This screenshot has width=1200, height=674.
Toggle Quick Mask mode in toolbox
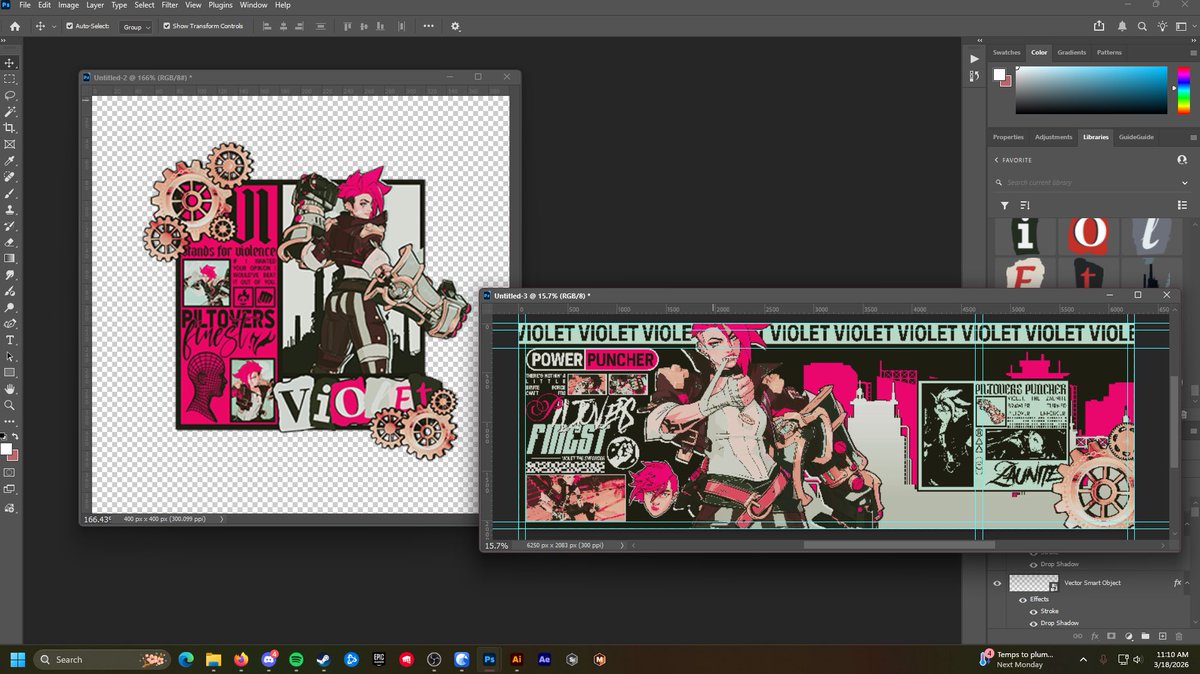tap(10, 472)
